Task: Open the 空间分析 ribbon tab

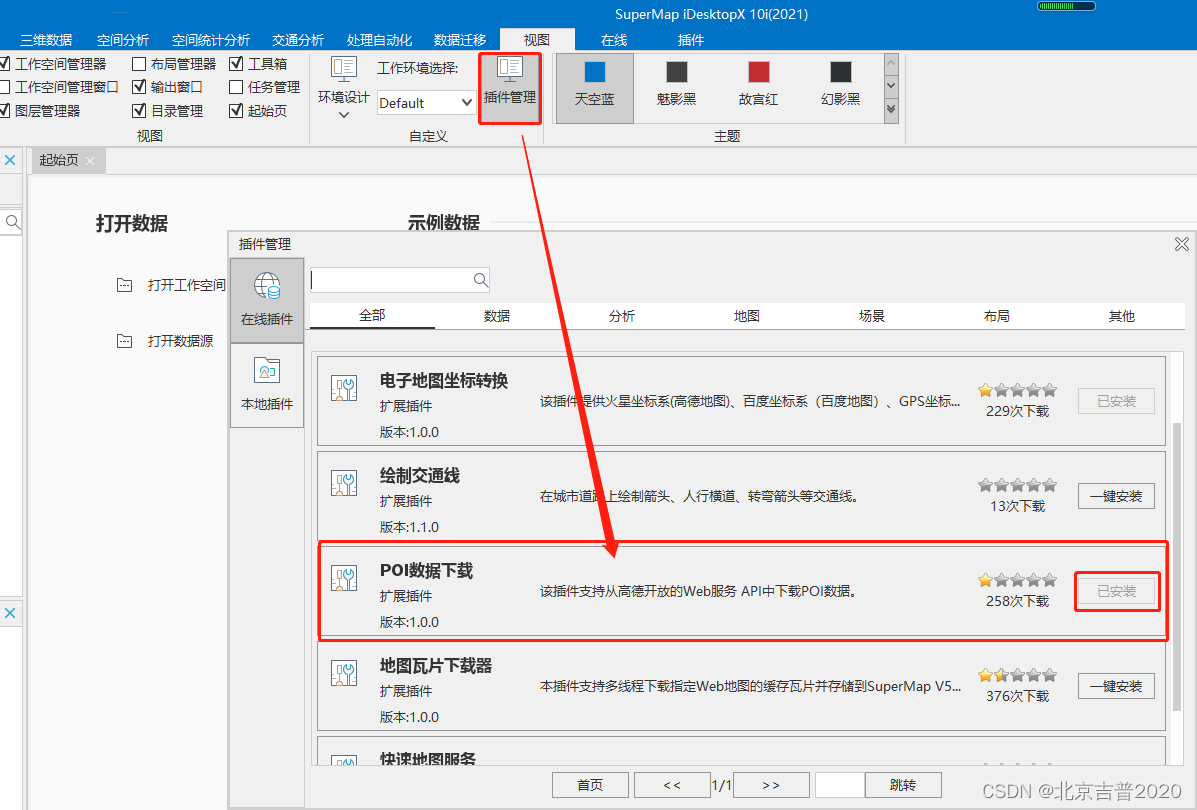Action: coord(123,40)
